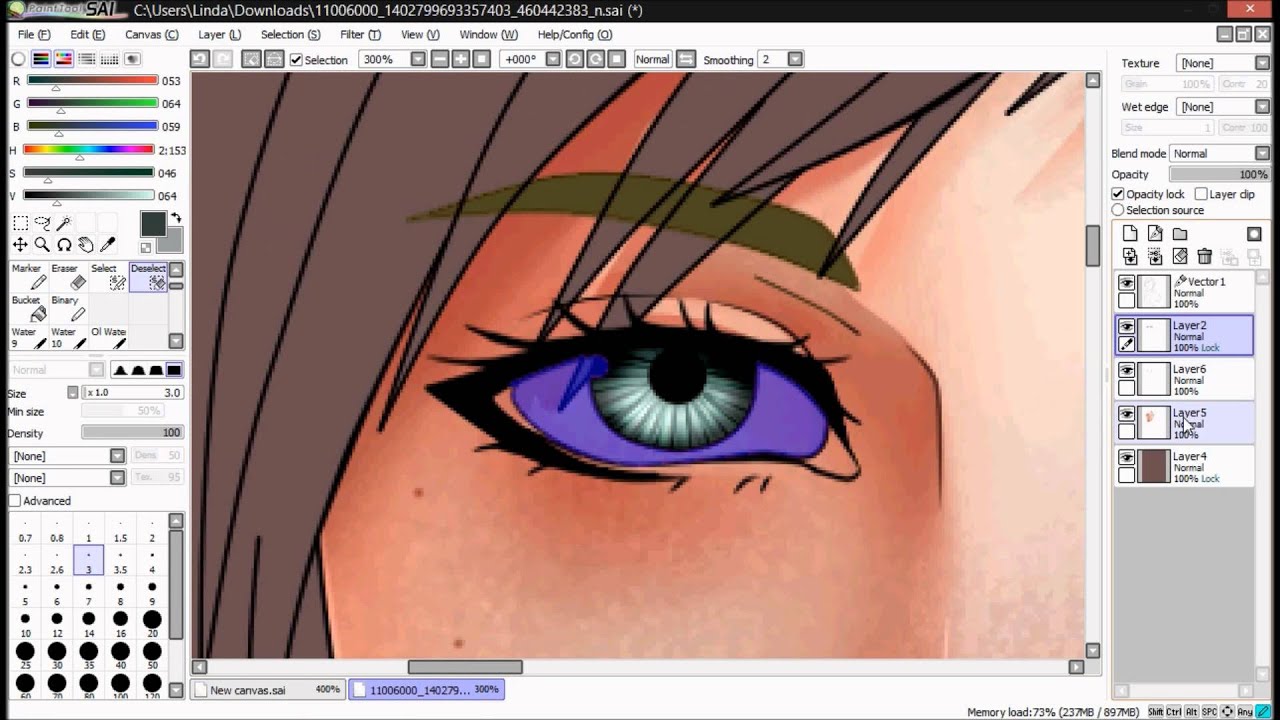Hide Layer6 using its eye icon
1280x720 pixels.
pos(1127,371)
